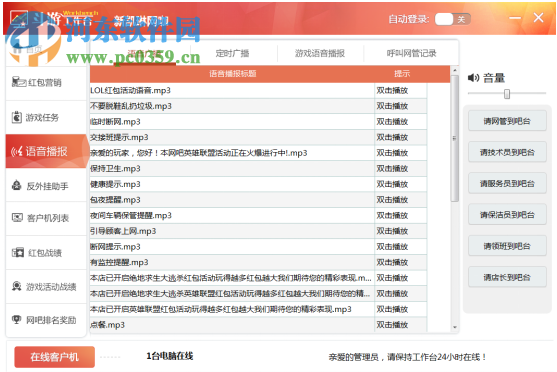
Task: Open the 反外挂助手 sidebar section
Action: [x=46, y=185]
